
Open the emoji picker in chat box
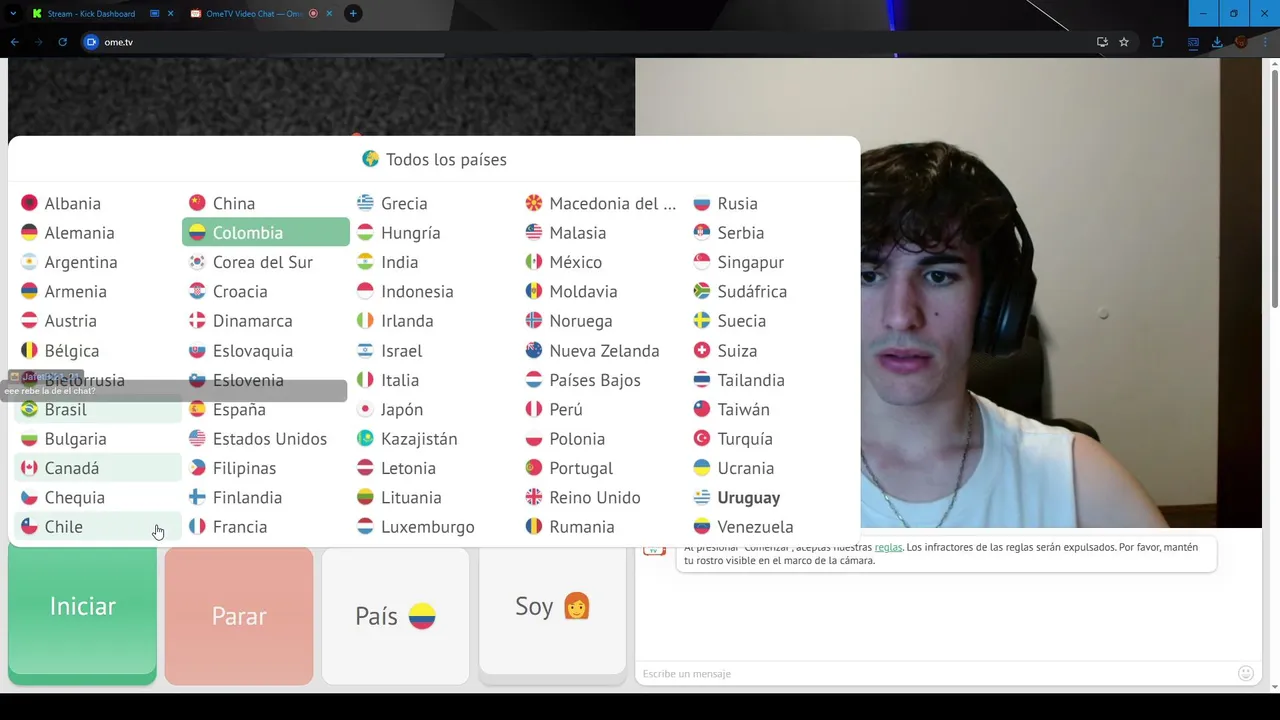(1246, 673)
